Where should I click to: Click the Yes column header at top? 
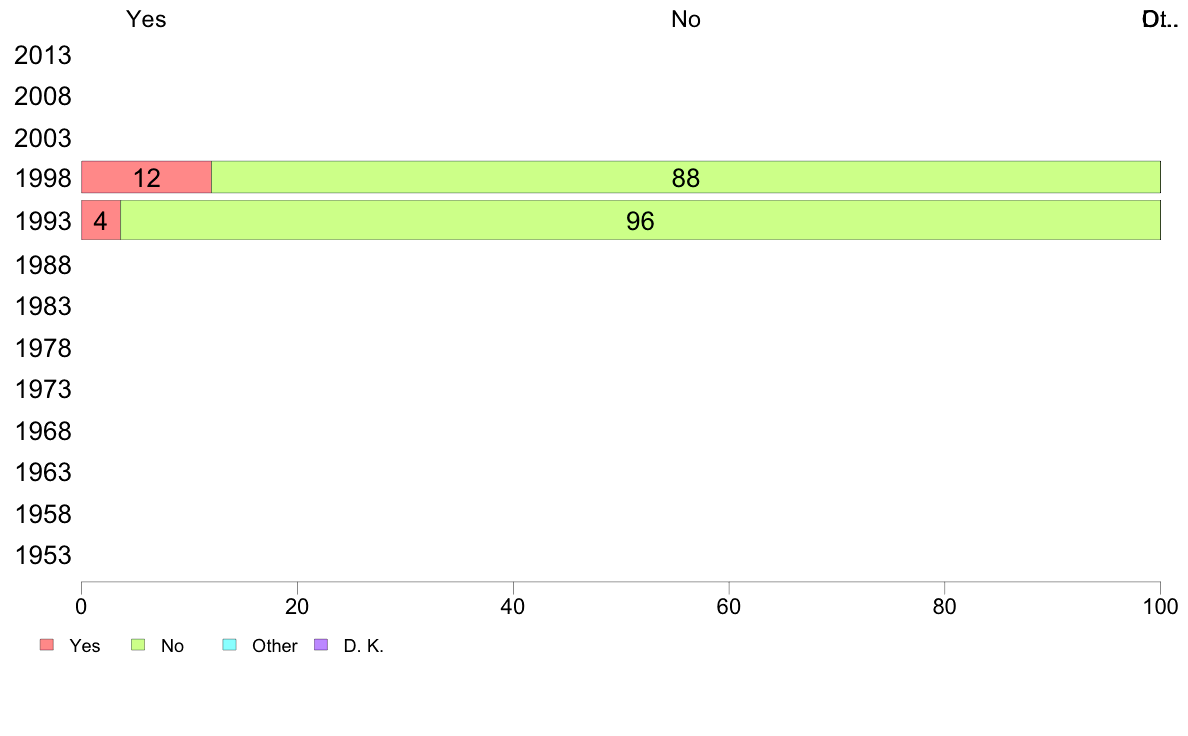point(146,19)
